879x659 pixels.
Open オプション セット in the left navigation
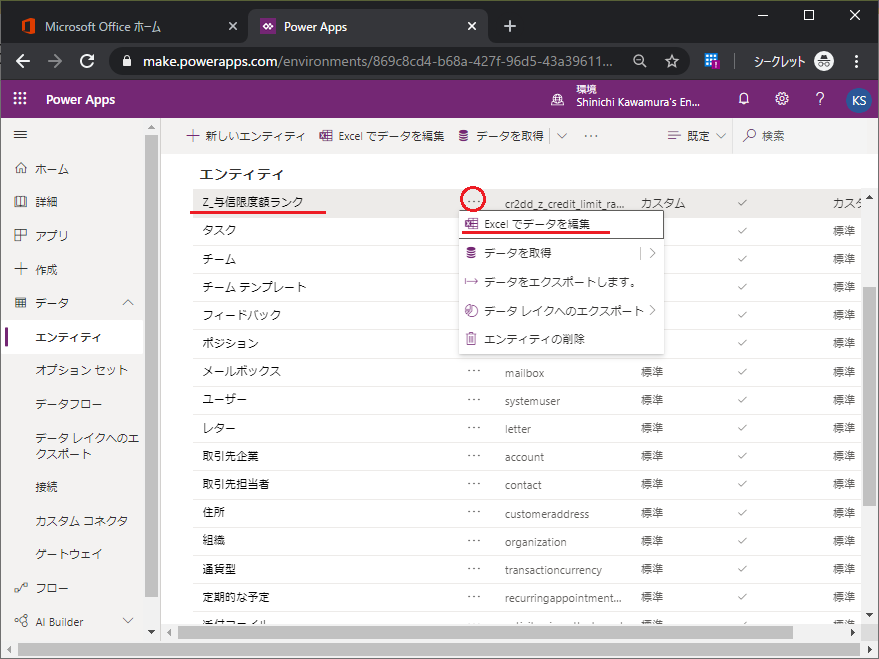[81, 370]
